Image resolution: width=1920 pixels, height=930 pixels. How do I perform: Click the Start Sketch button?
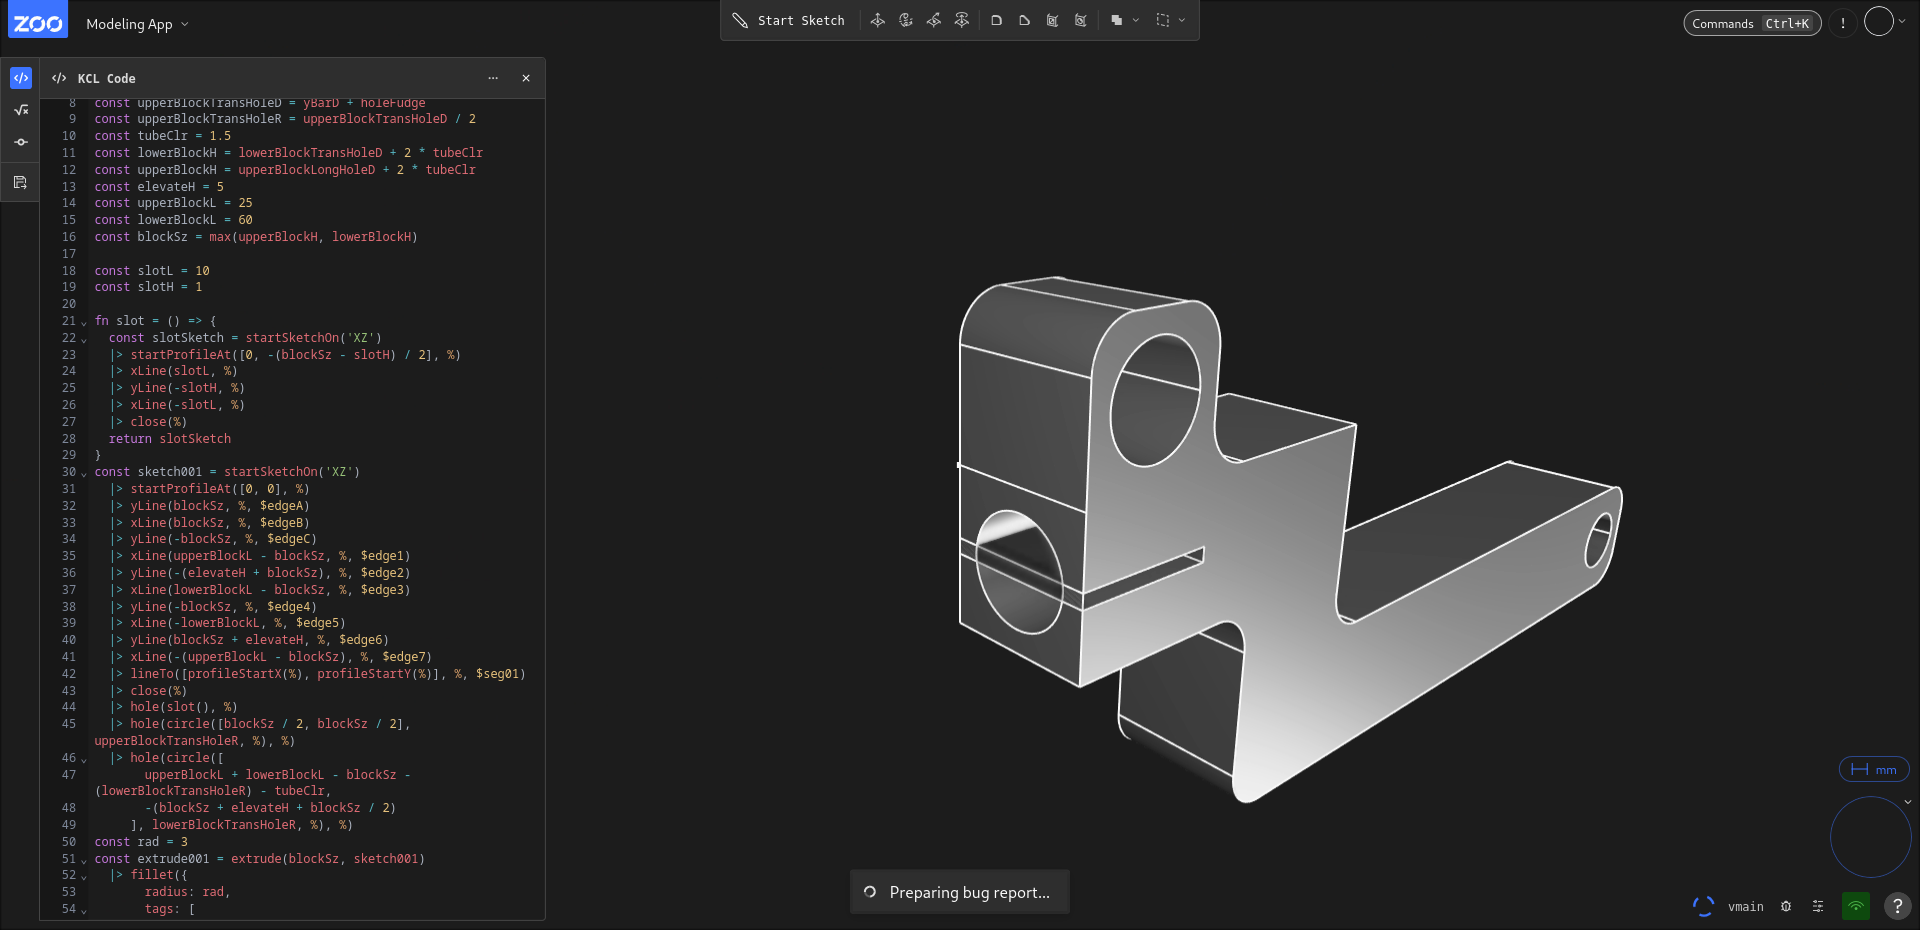pos(788,20)
